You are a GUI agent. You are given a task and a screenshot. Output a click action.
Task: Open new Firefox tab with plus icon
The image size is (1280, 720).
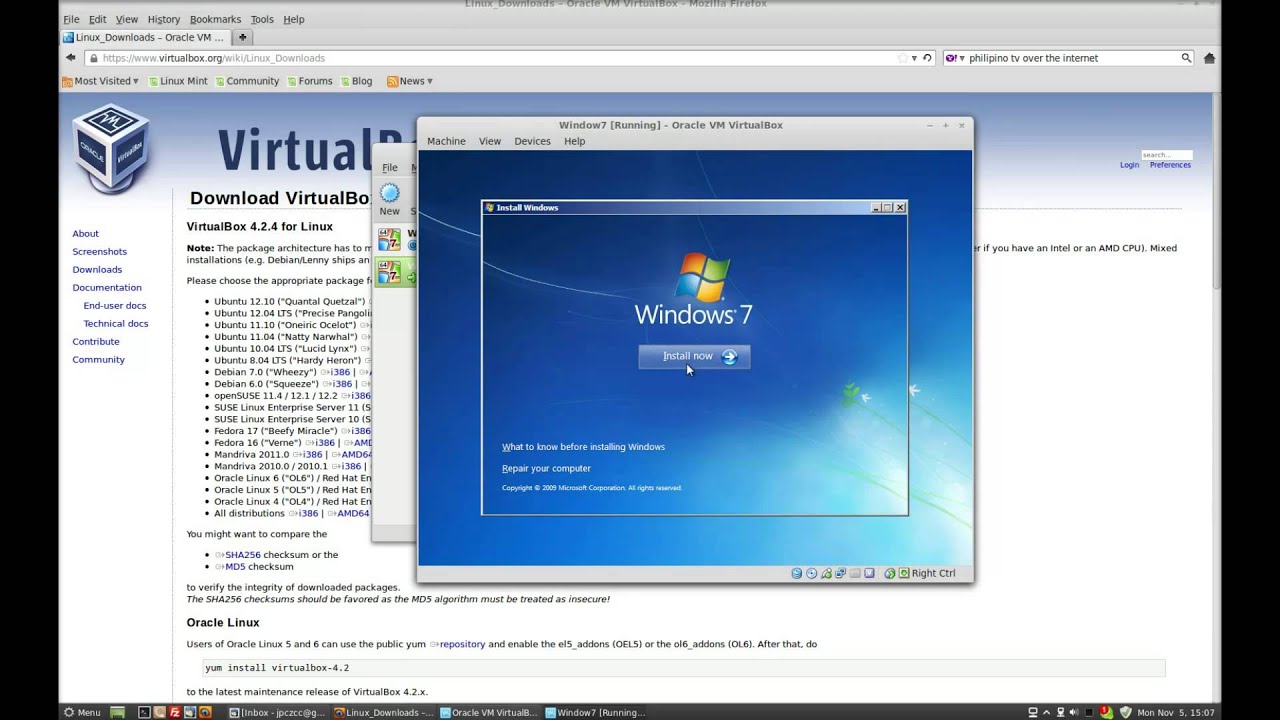click(x=242, y=37)
